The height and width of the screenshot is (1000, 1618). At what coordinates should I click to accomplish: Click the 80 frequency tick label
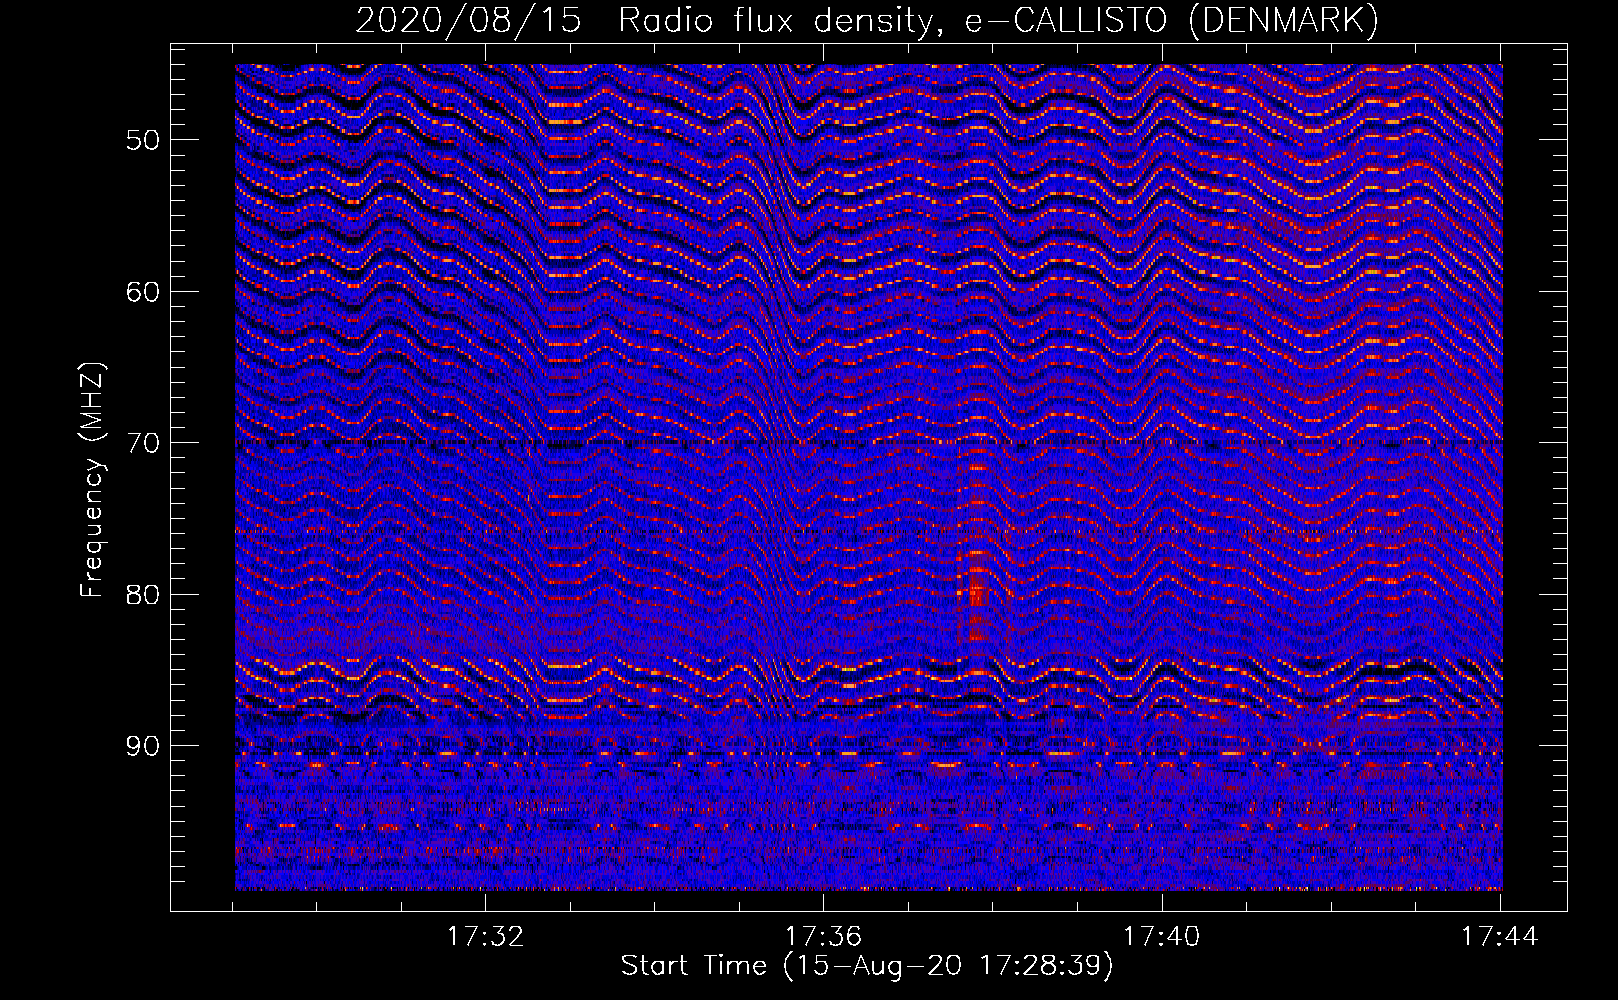click(142, 594)
